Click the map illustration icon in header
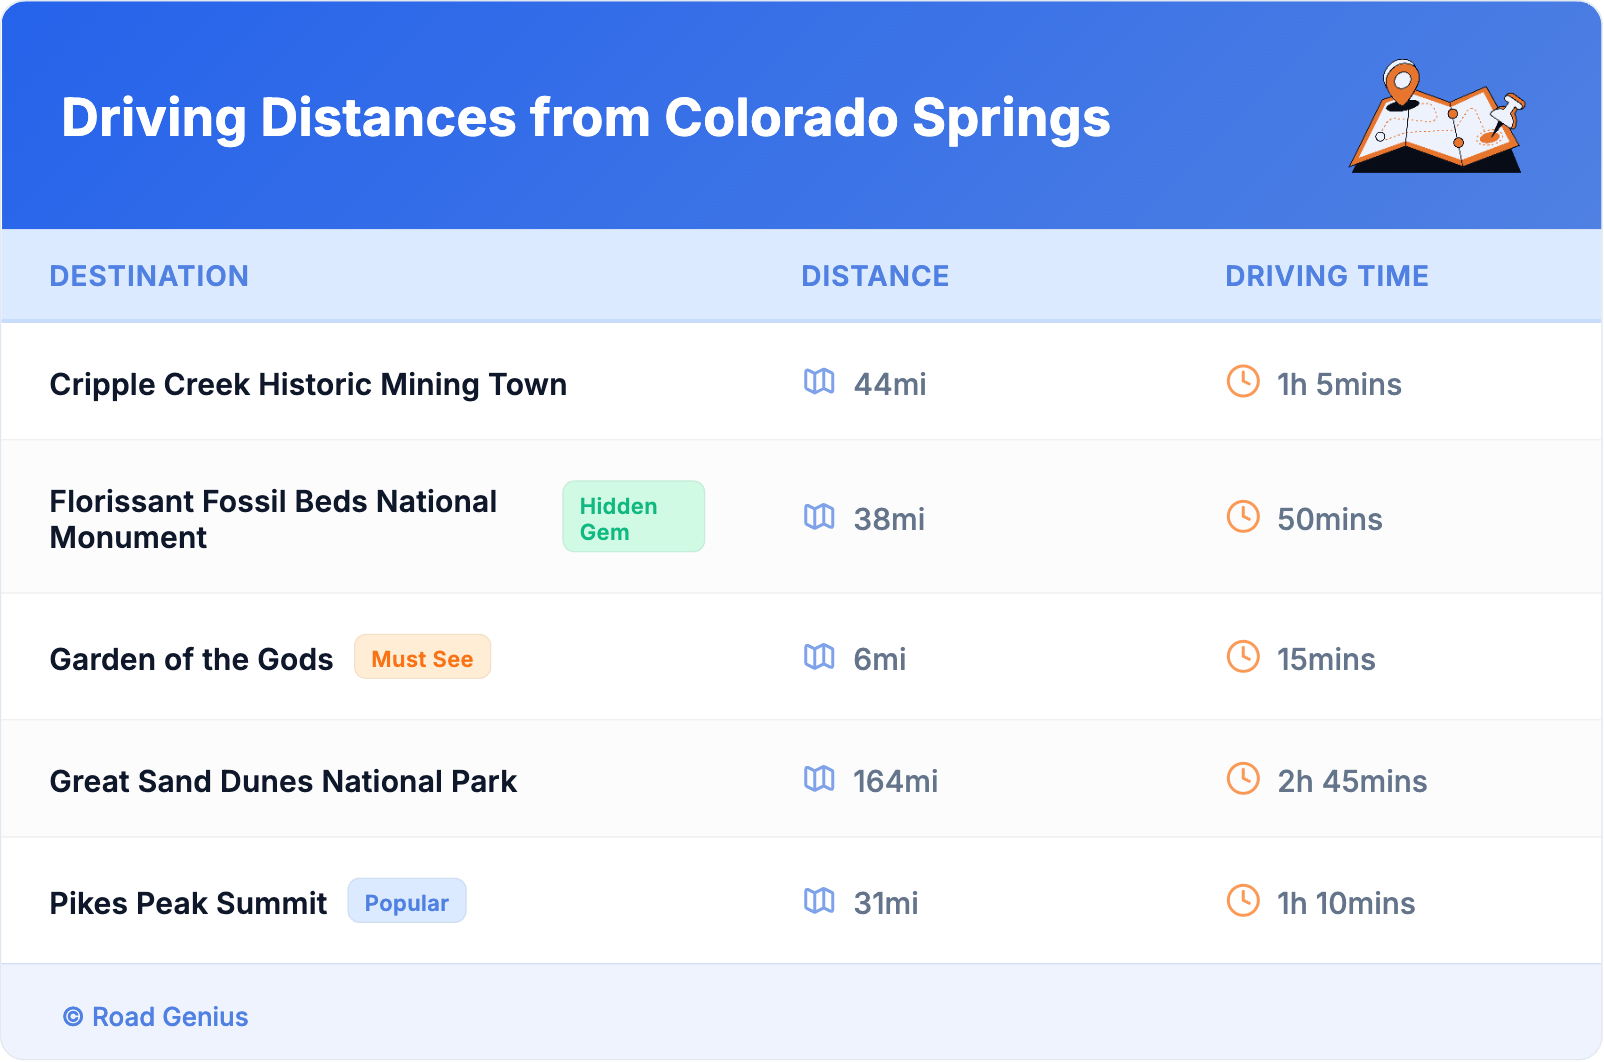The image size is (1604, 1062). 1437,117
